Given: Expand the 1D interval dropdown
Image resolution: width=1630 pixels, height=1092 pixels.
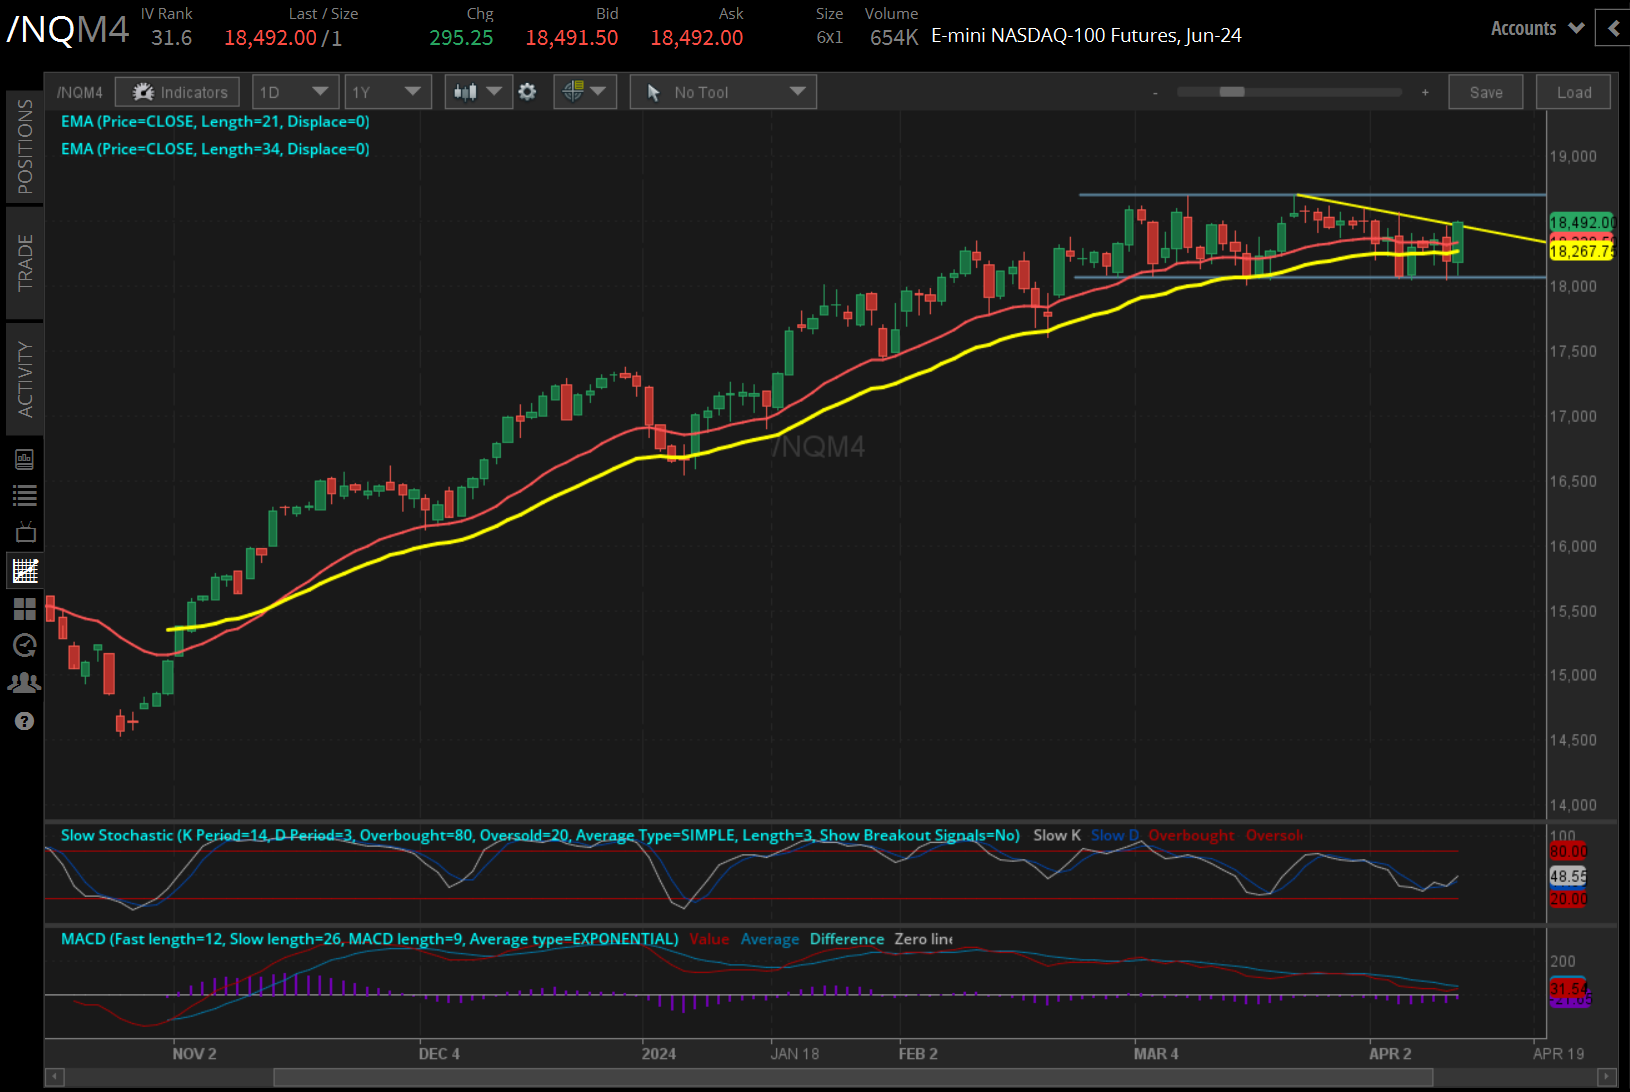Looking at the screenshot, I should [x=295, y=92].
